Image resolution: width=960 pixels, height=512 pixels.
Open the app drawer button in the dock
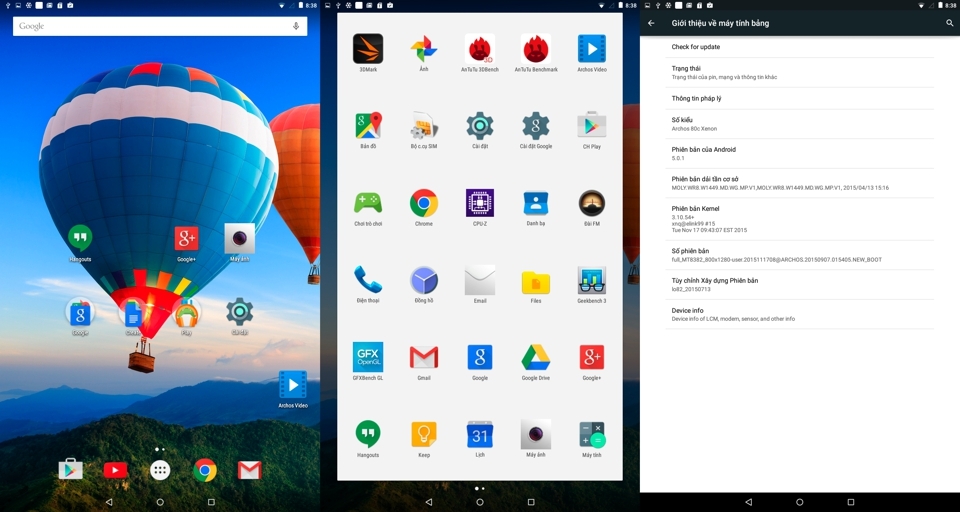coord(160,470)
